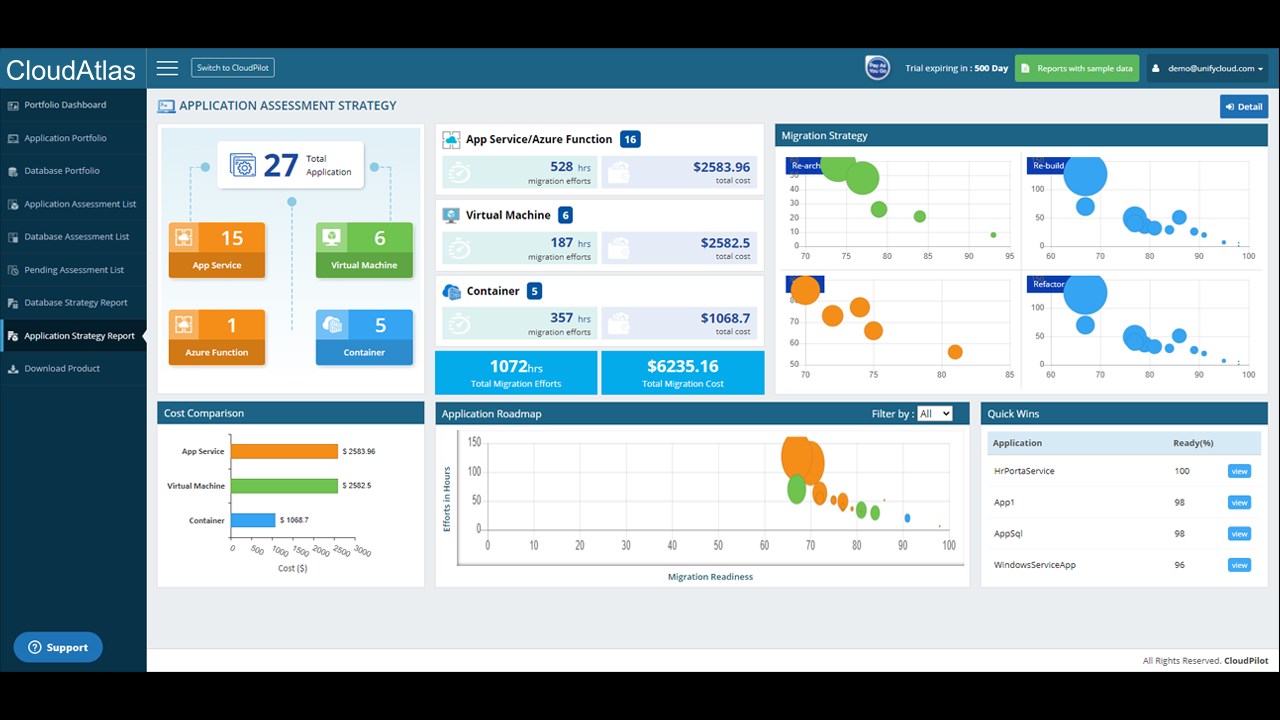The image size is (1280, 720).
Task: Click the 357 hrs migration efforts value
Action: pyautogui.click(x=571, y=318)
